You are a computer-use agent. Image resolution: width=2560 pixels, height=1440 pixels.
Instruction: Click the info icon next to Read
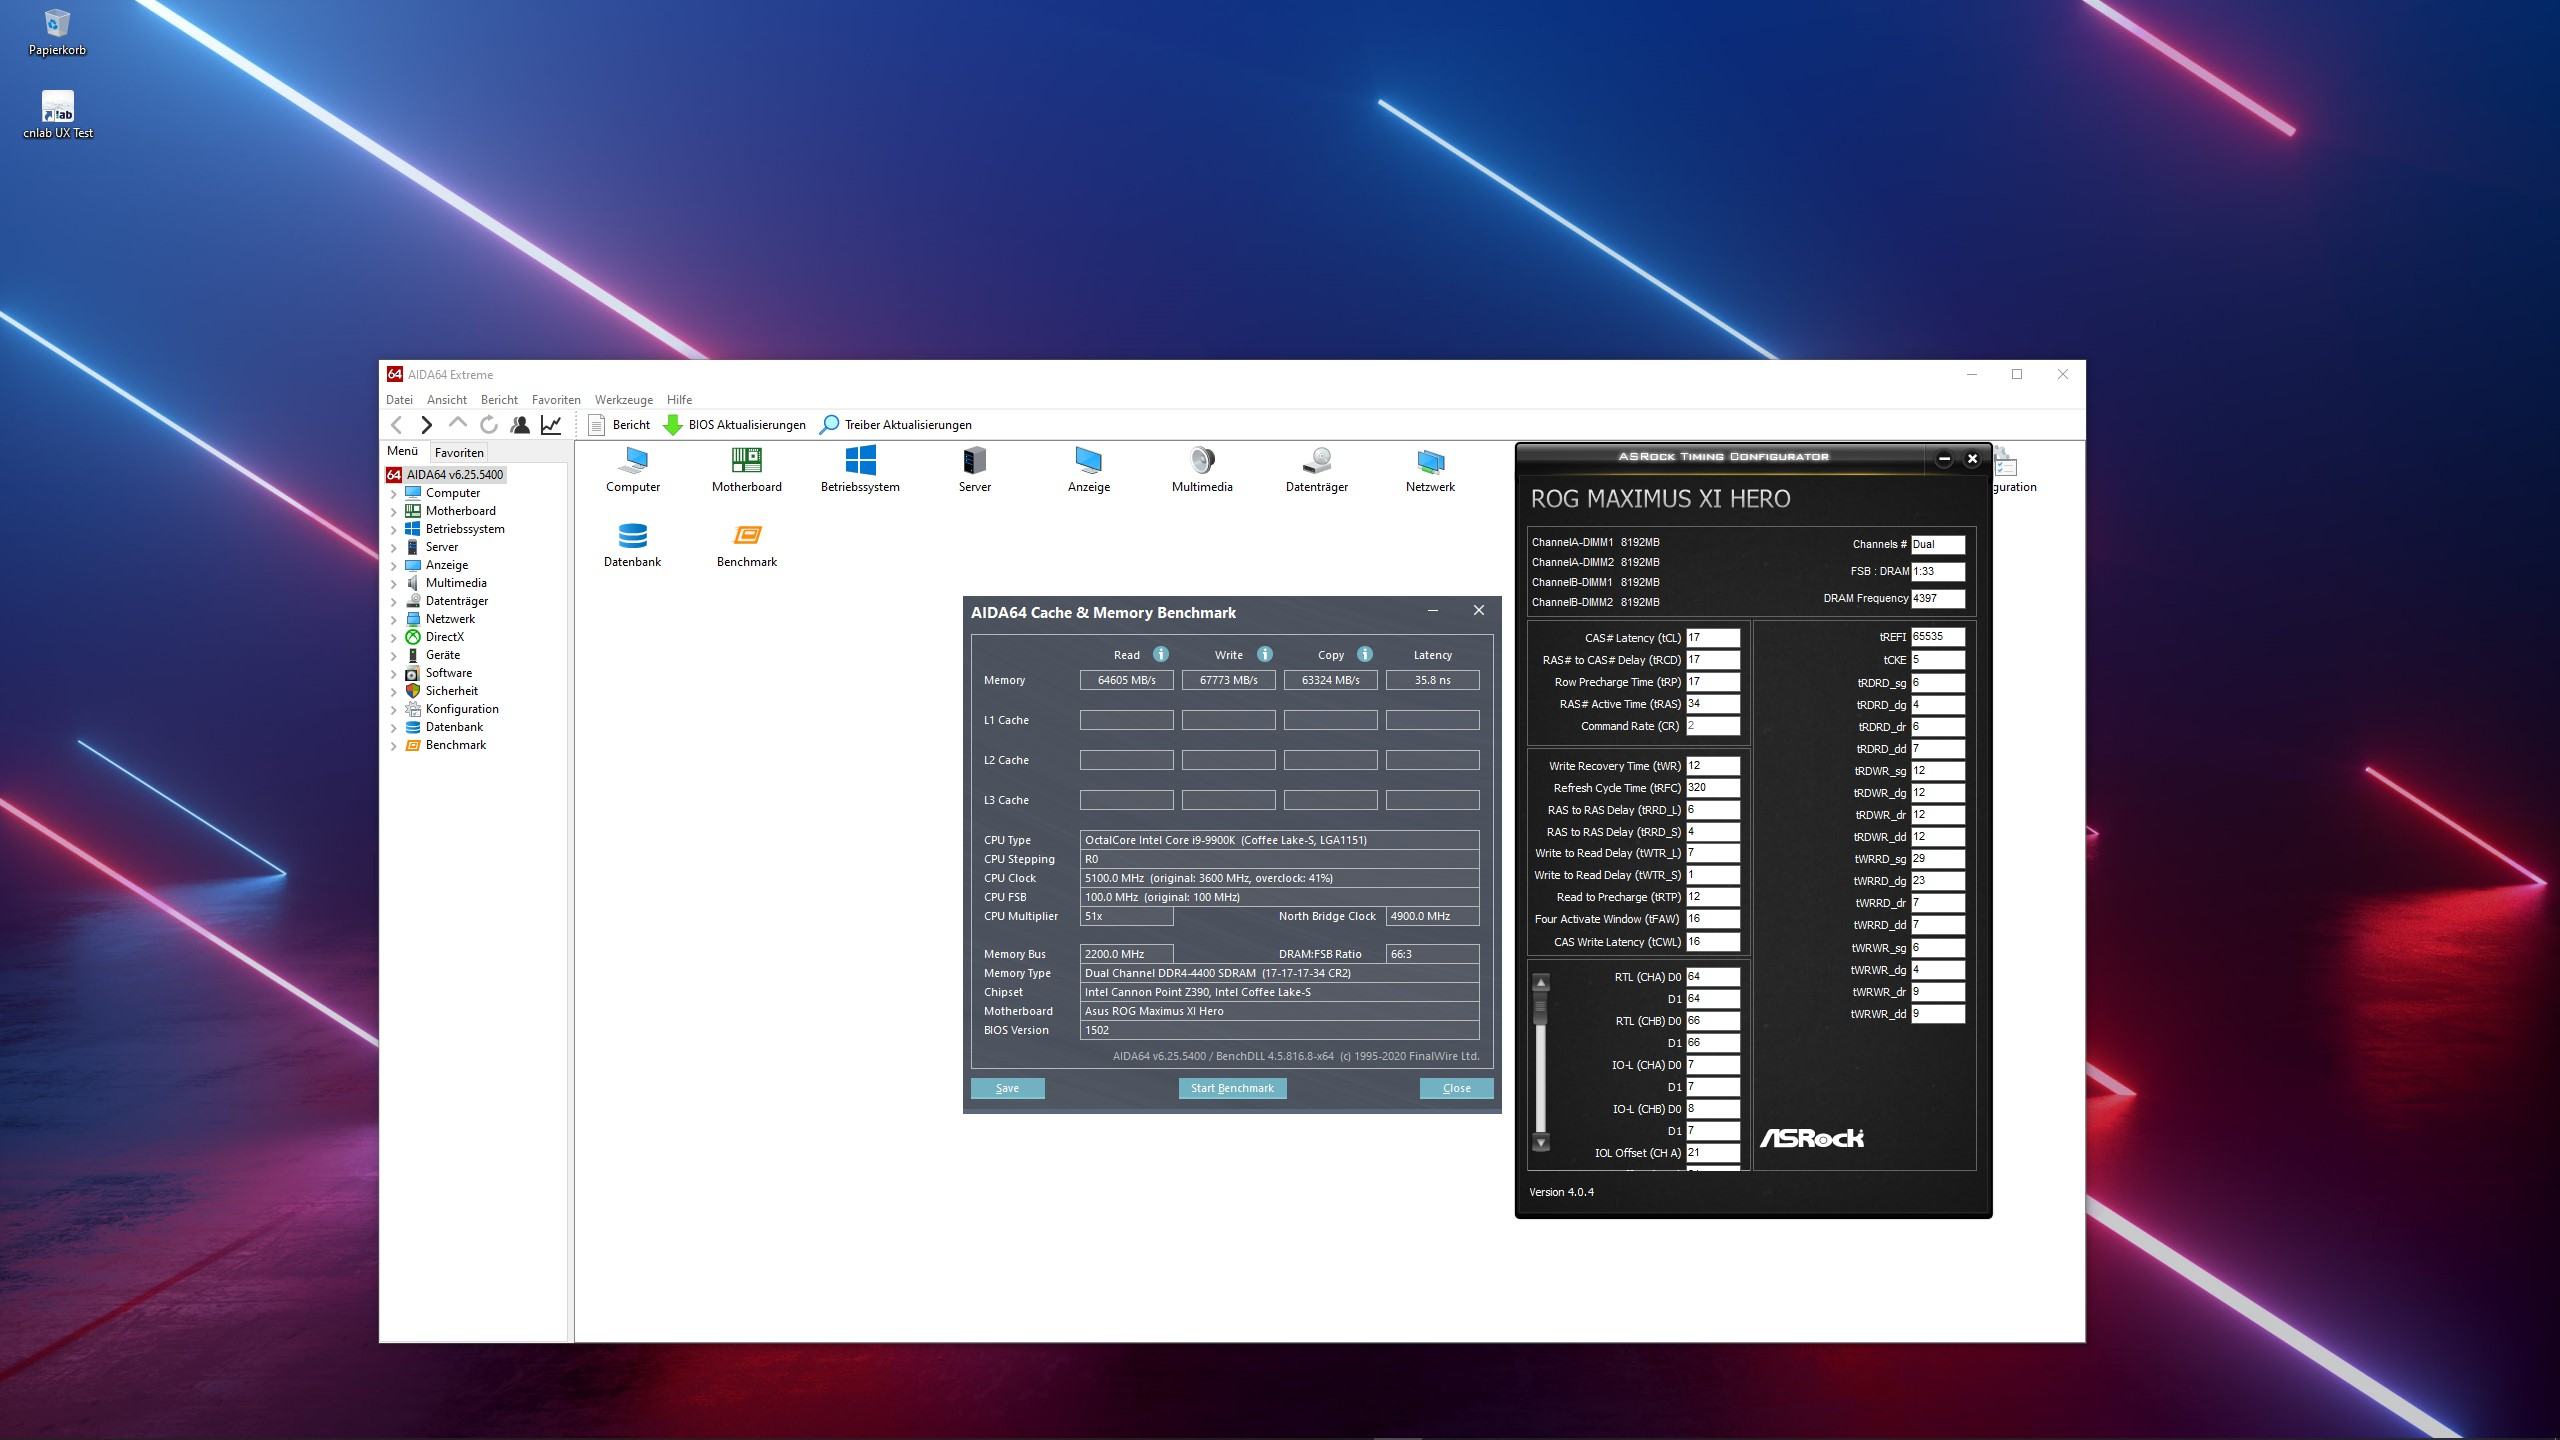click(1161, 654)
